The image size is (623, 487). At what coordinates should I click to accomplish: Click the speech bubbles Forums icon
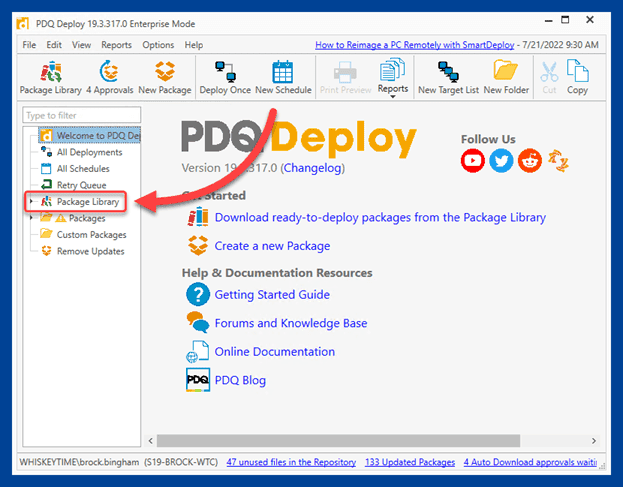(197, 322)
